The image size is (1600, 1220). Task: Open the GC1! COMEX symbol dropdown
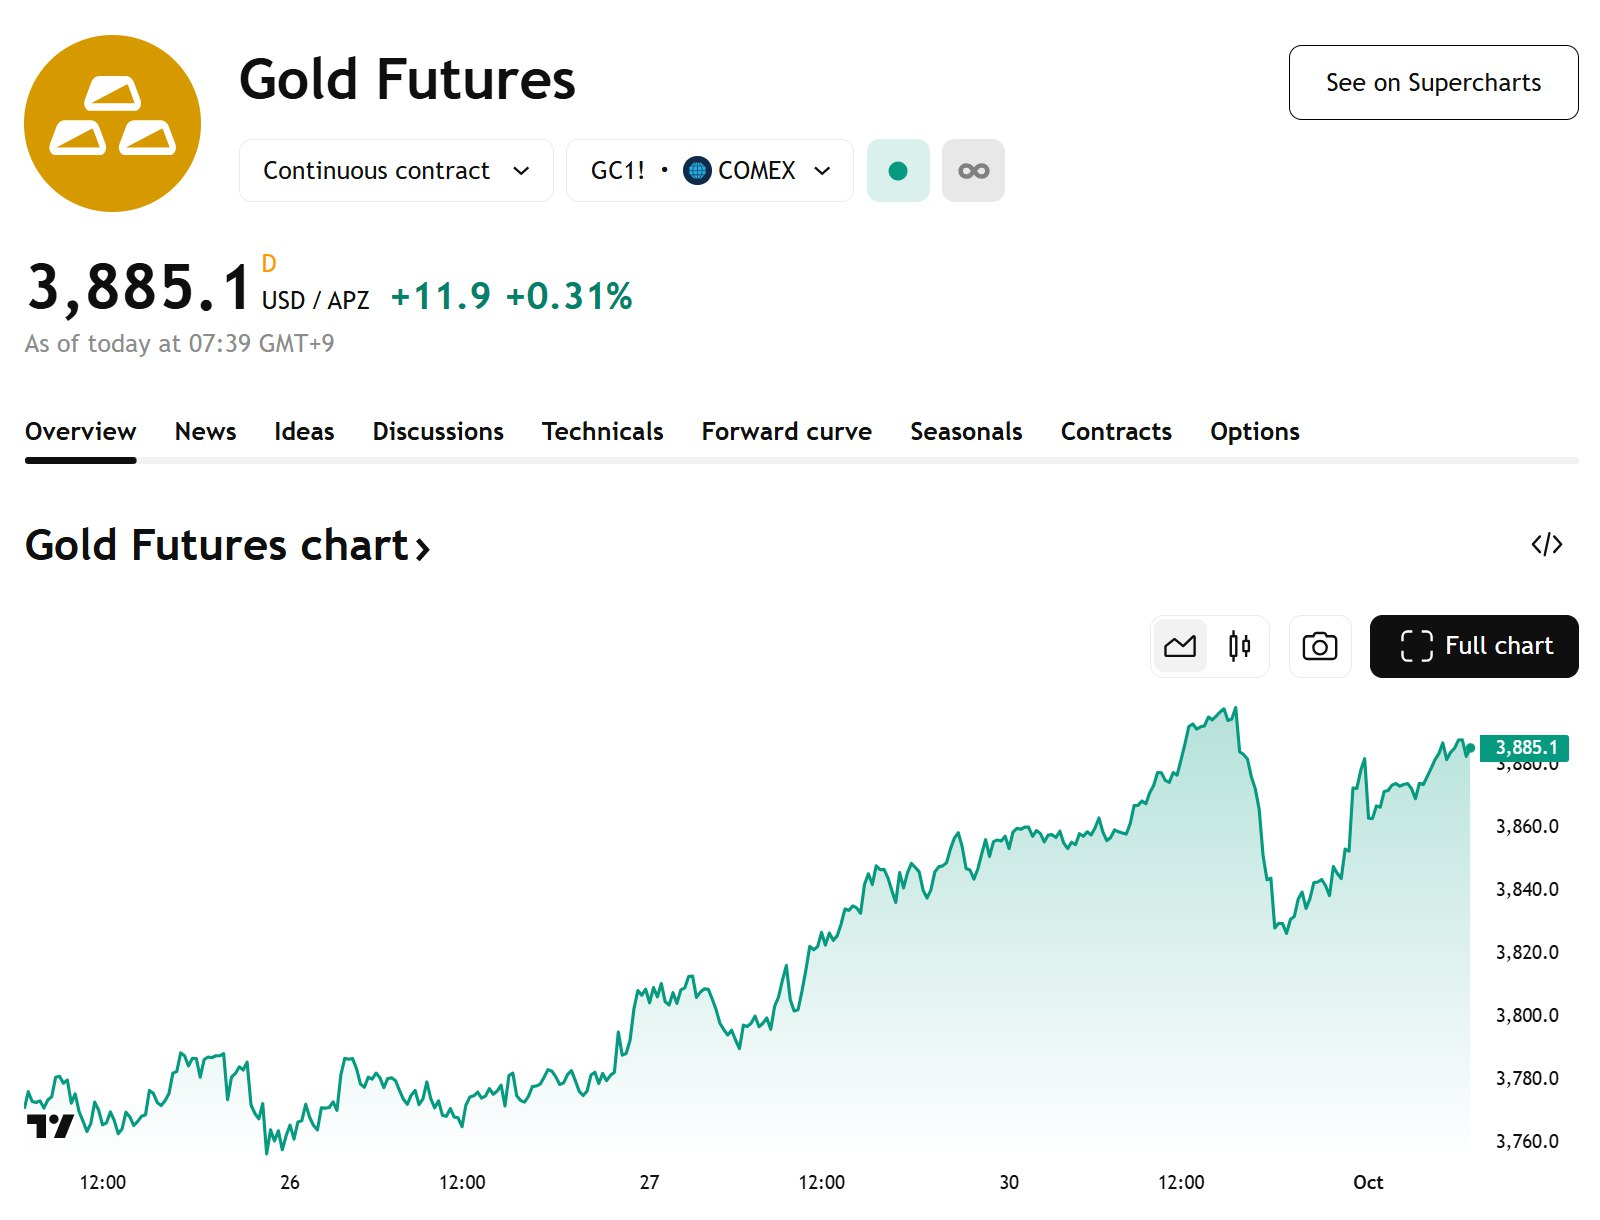[x=710, y=171]
